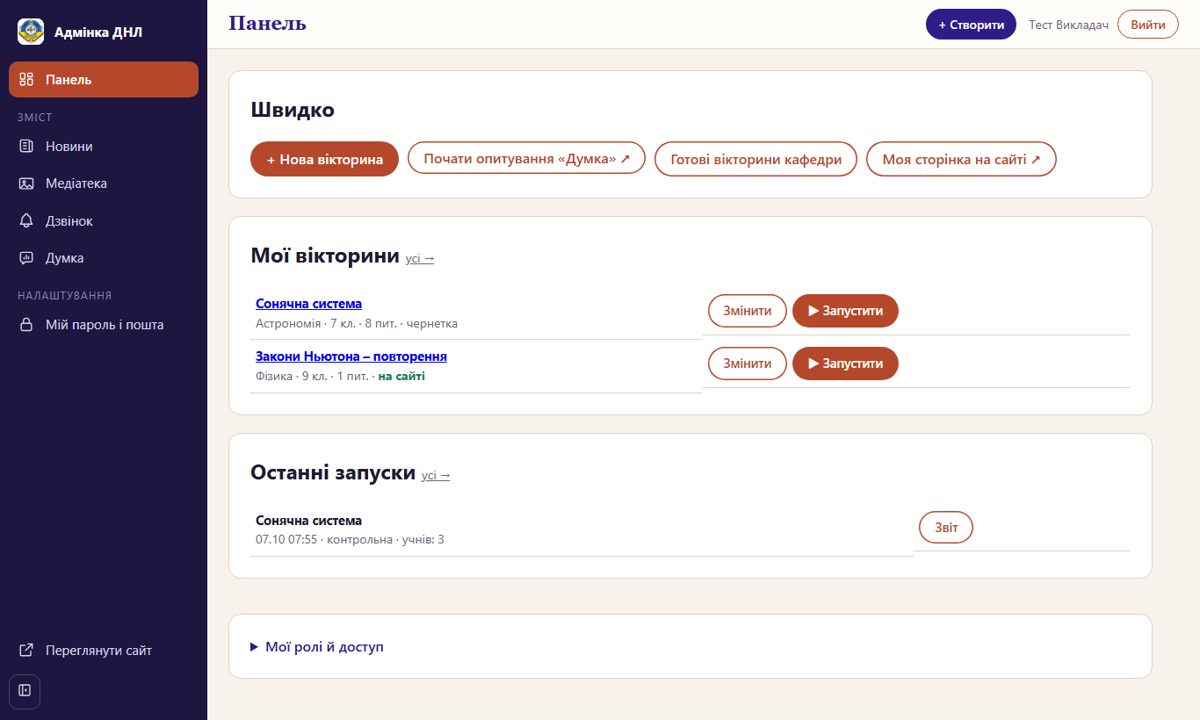The height and width of the screenshot is (720, 1200).
Task: Launch Закони Ньютона with Запустити
Action: tap(846, 364)
